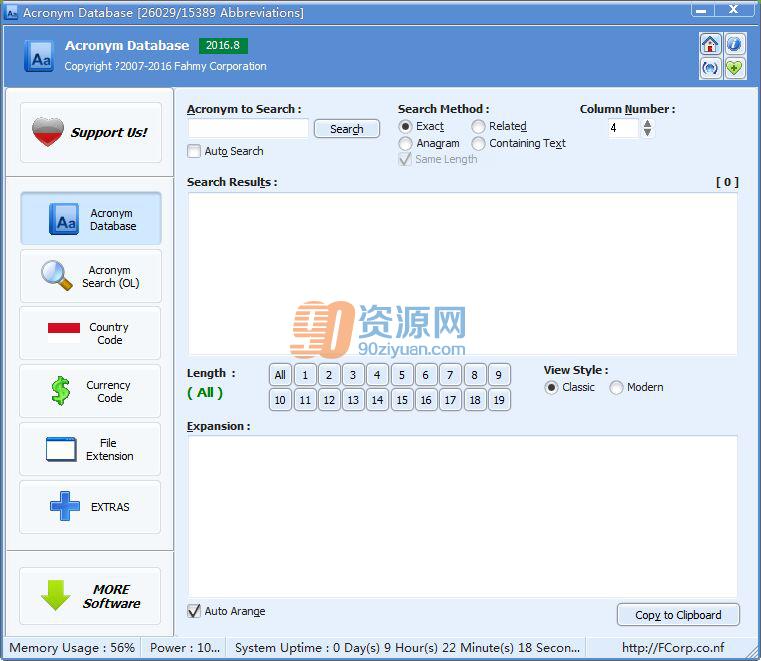The image size is (761, 661).
Task: Select length filter 14
Action: (x=377, y=400)
